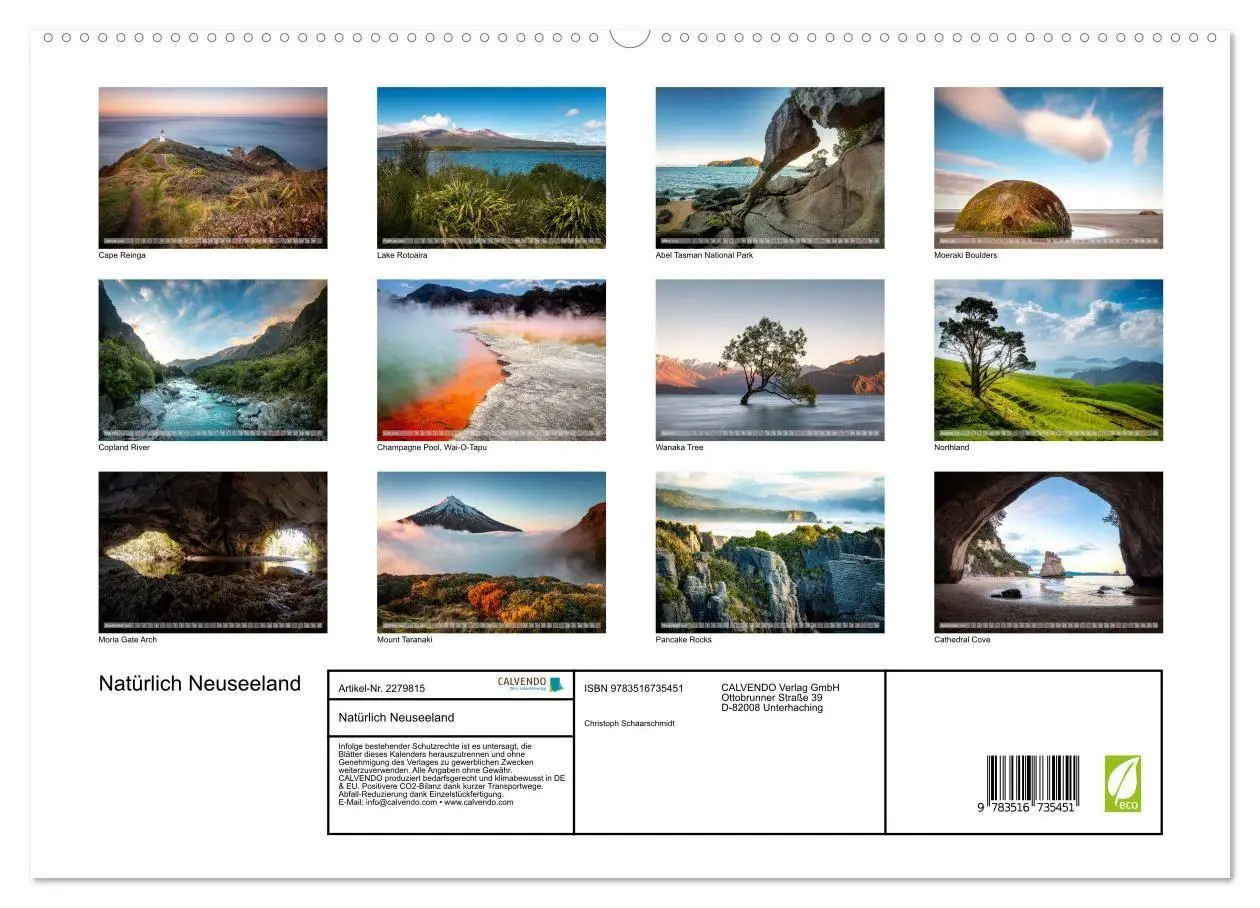This screenshot has width=1260, height=908.
Task: Open the Lake Rotoaira photo
Action: [491, 168]
